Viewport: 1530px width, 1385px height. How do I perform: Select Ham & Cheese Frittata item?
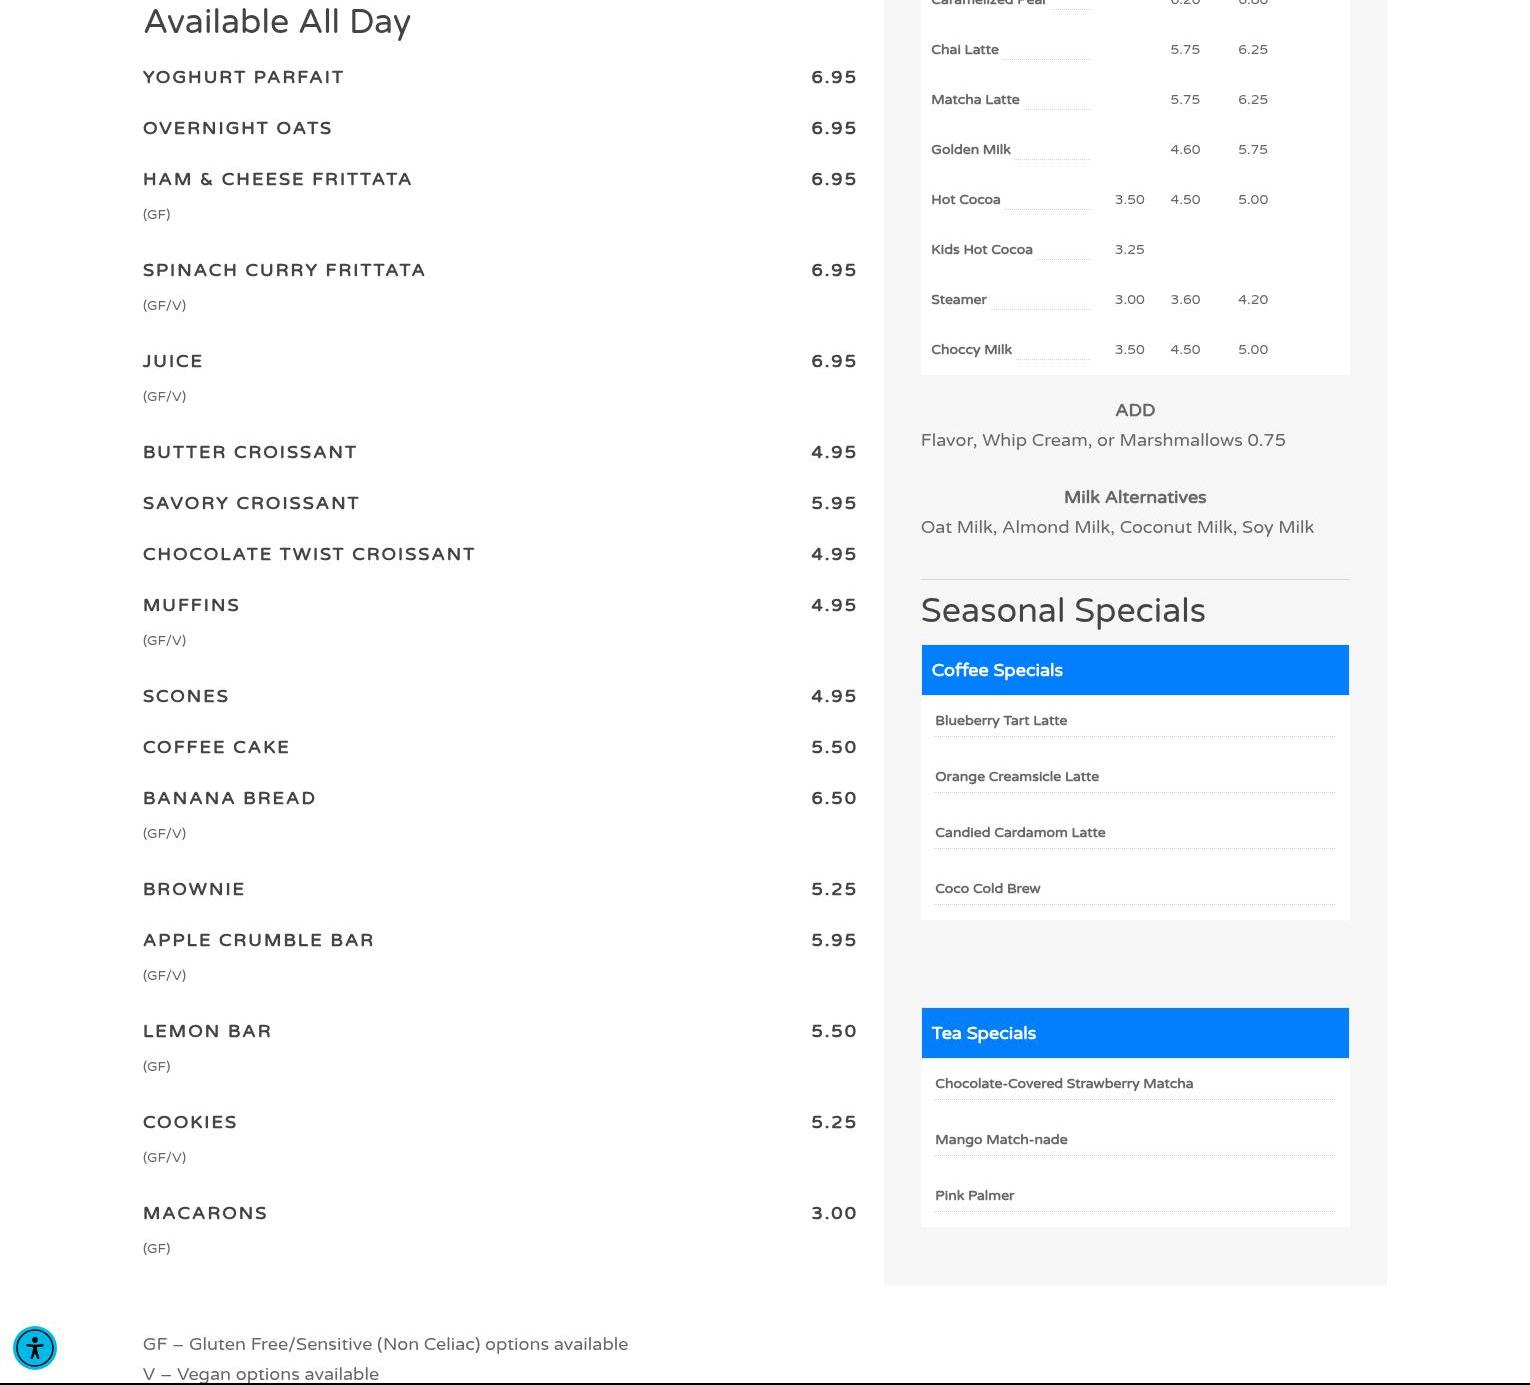tap(277, 180)
